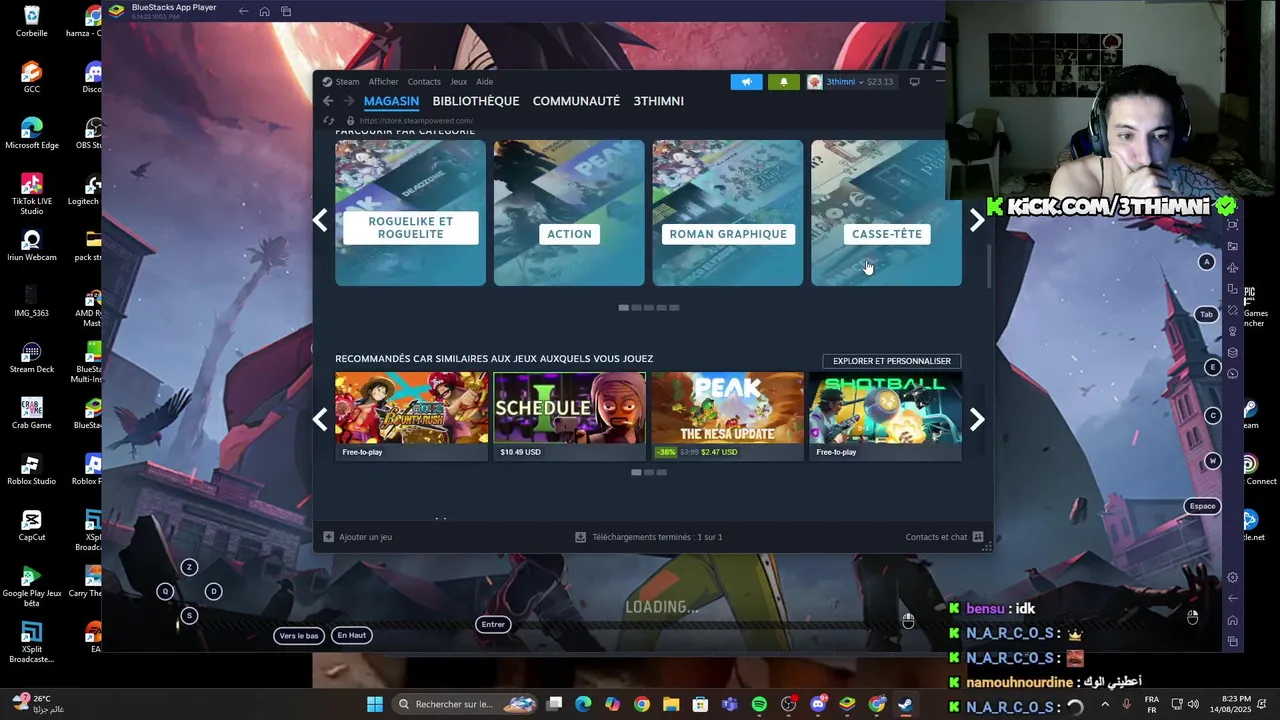Click BlueStacks title bar home icon
The image size is (1280, 720).
(264, 11)
